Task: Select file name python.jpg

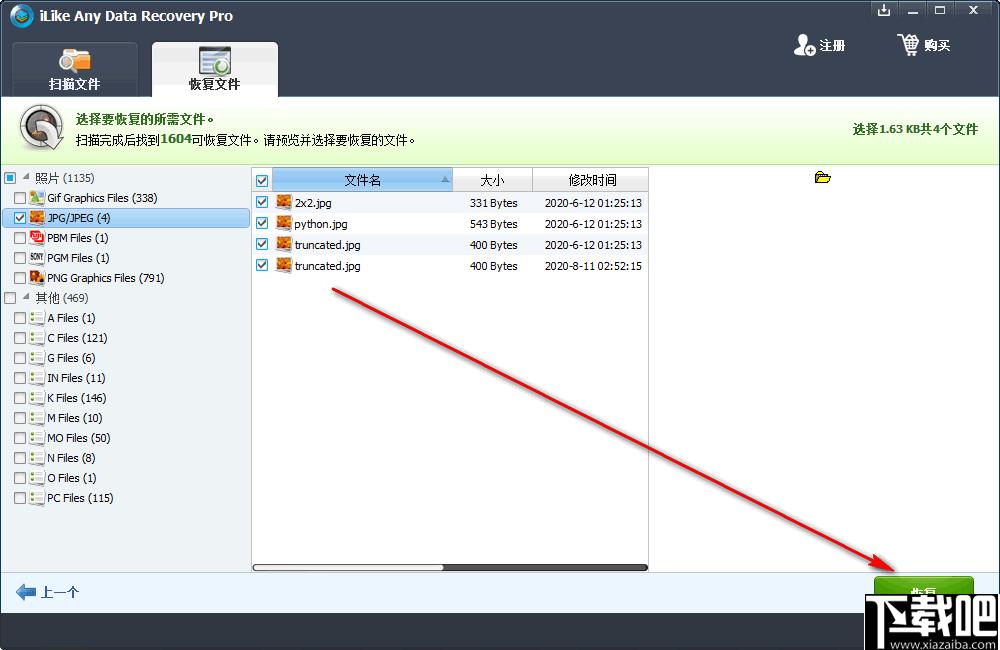Action: (321, 224)
